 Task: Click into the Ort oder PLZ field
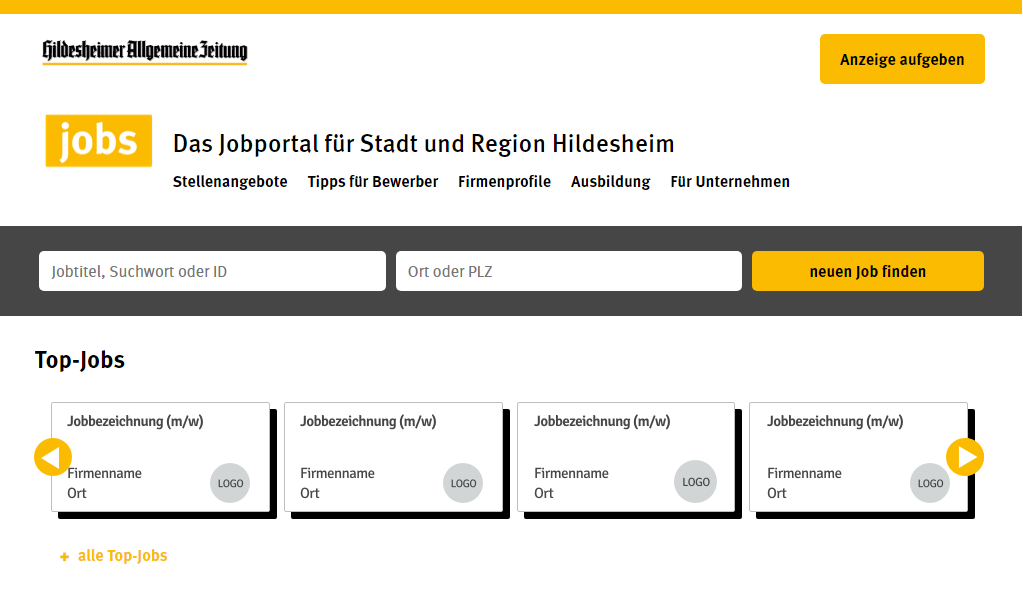[x=568, y=271]
